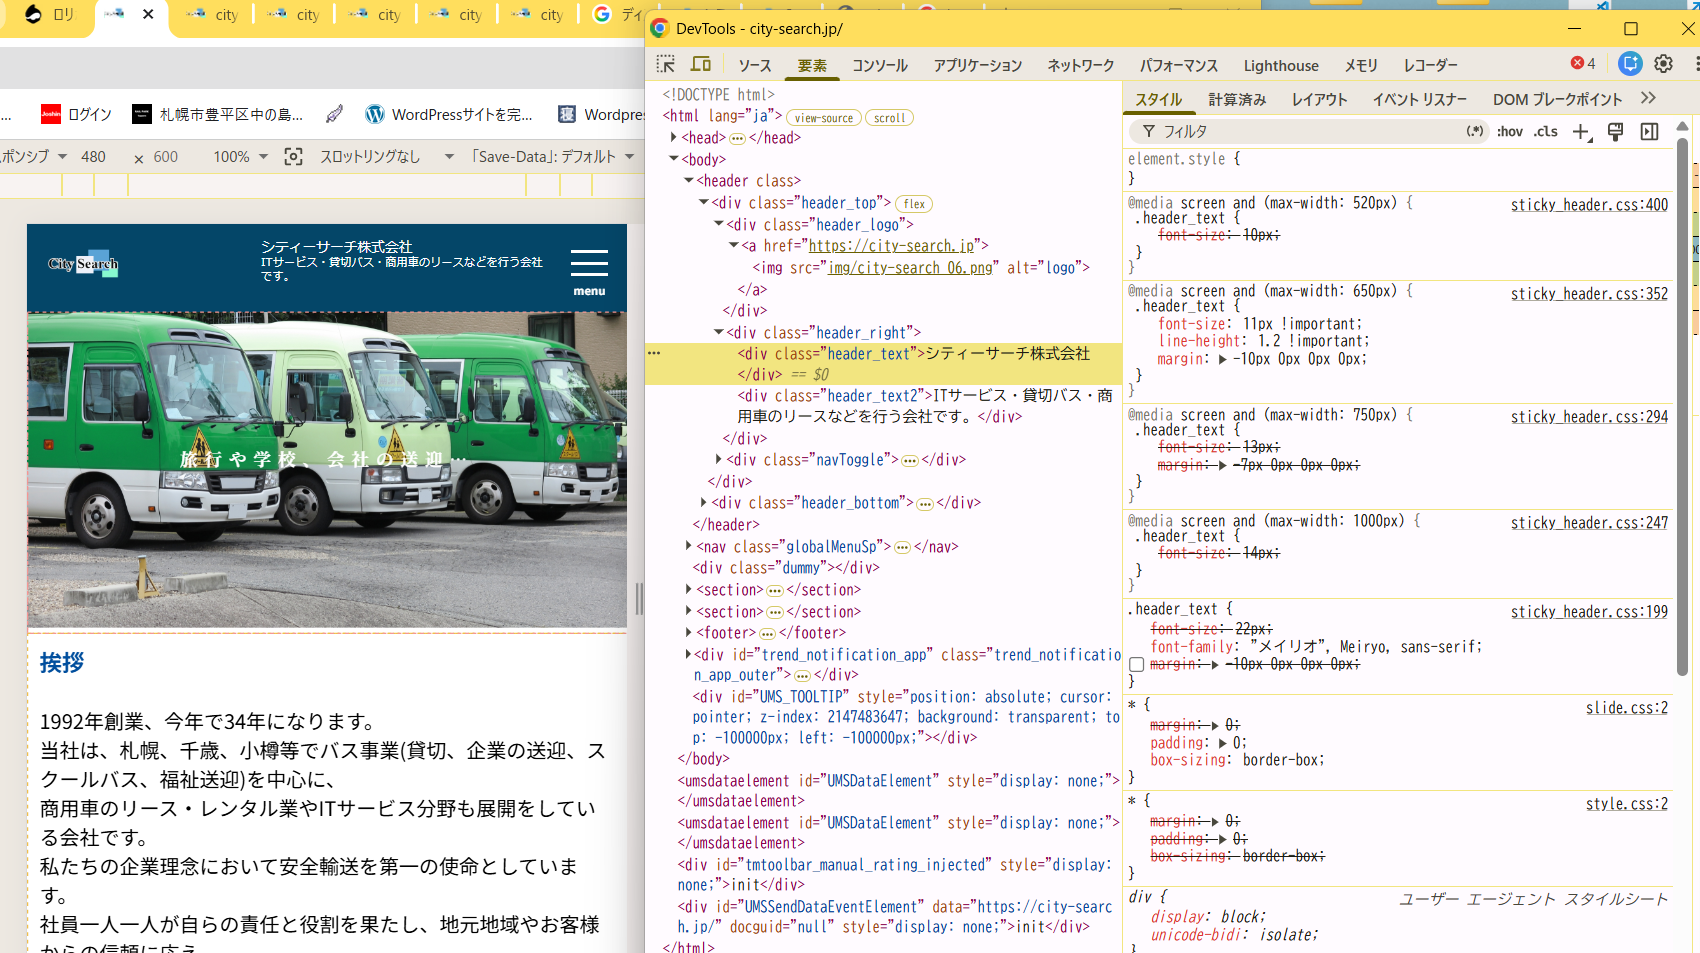Viewport: 1700px width, 953px height.
Task: Click the Styles フィルタ filter input
Action: [1308, 131]
